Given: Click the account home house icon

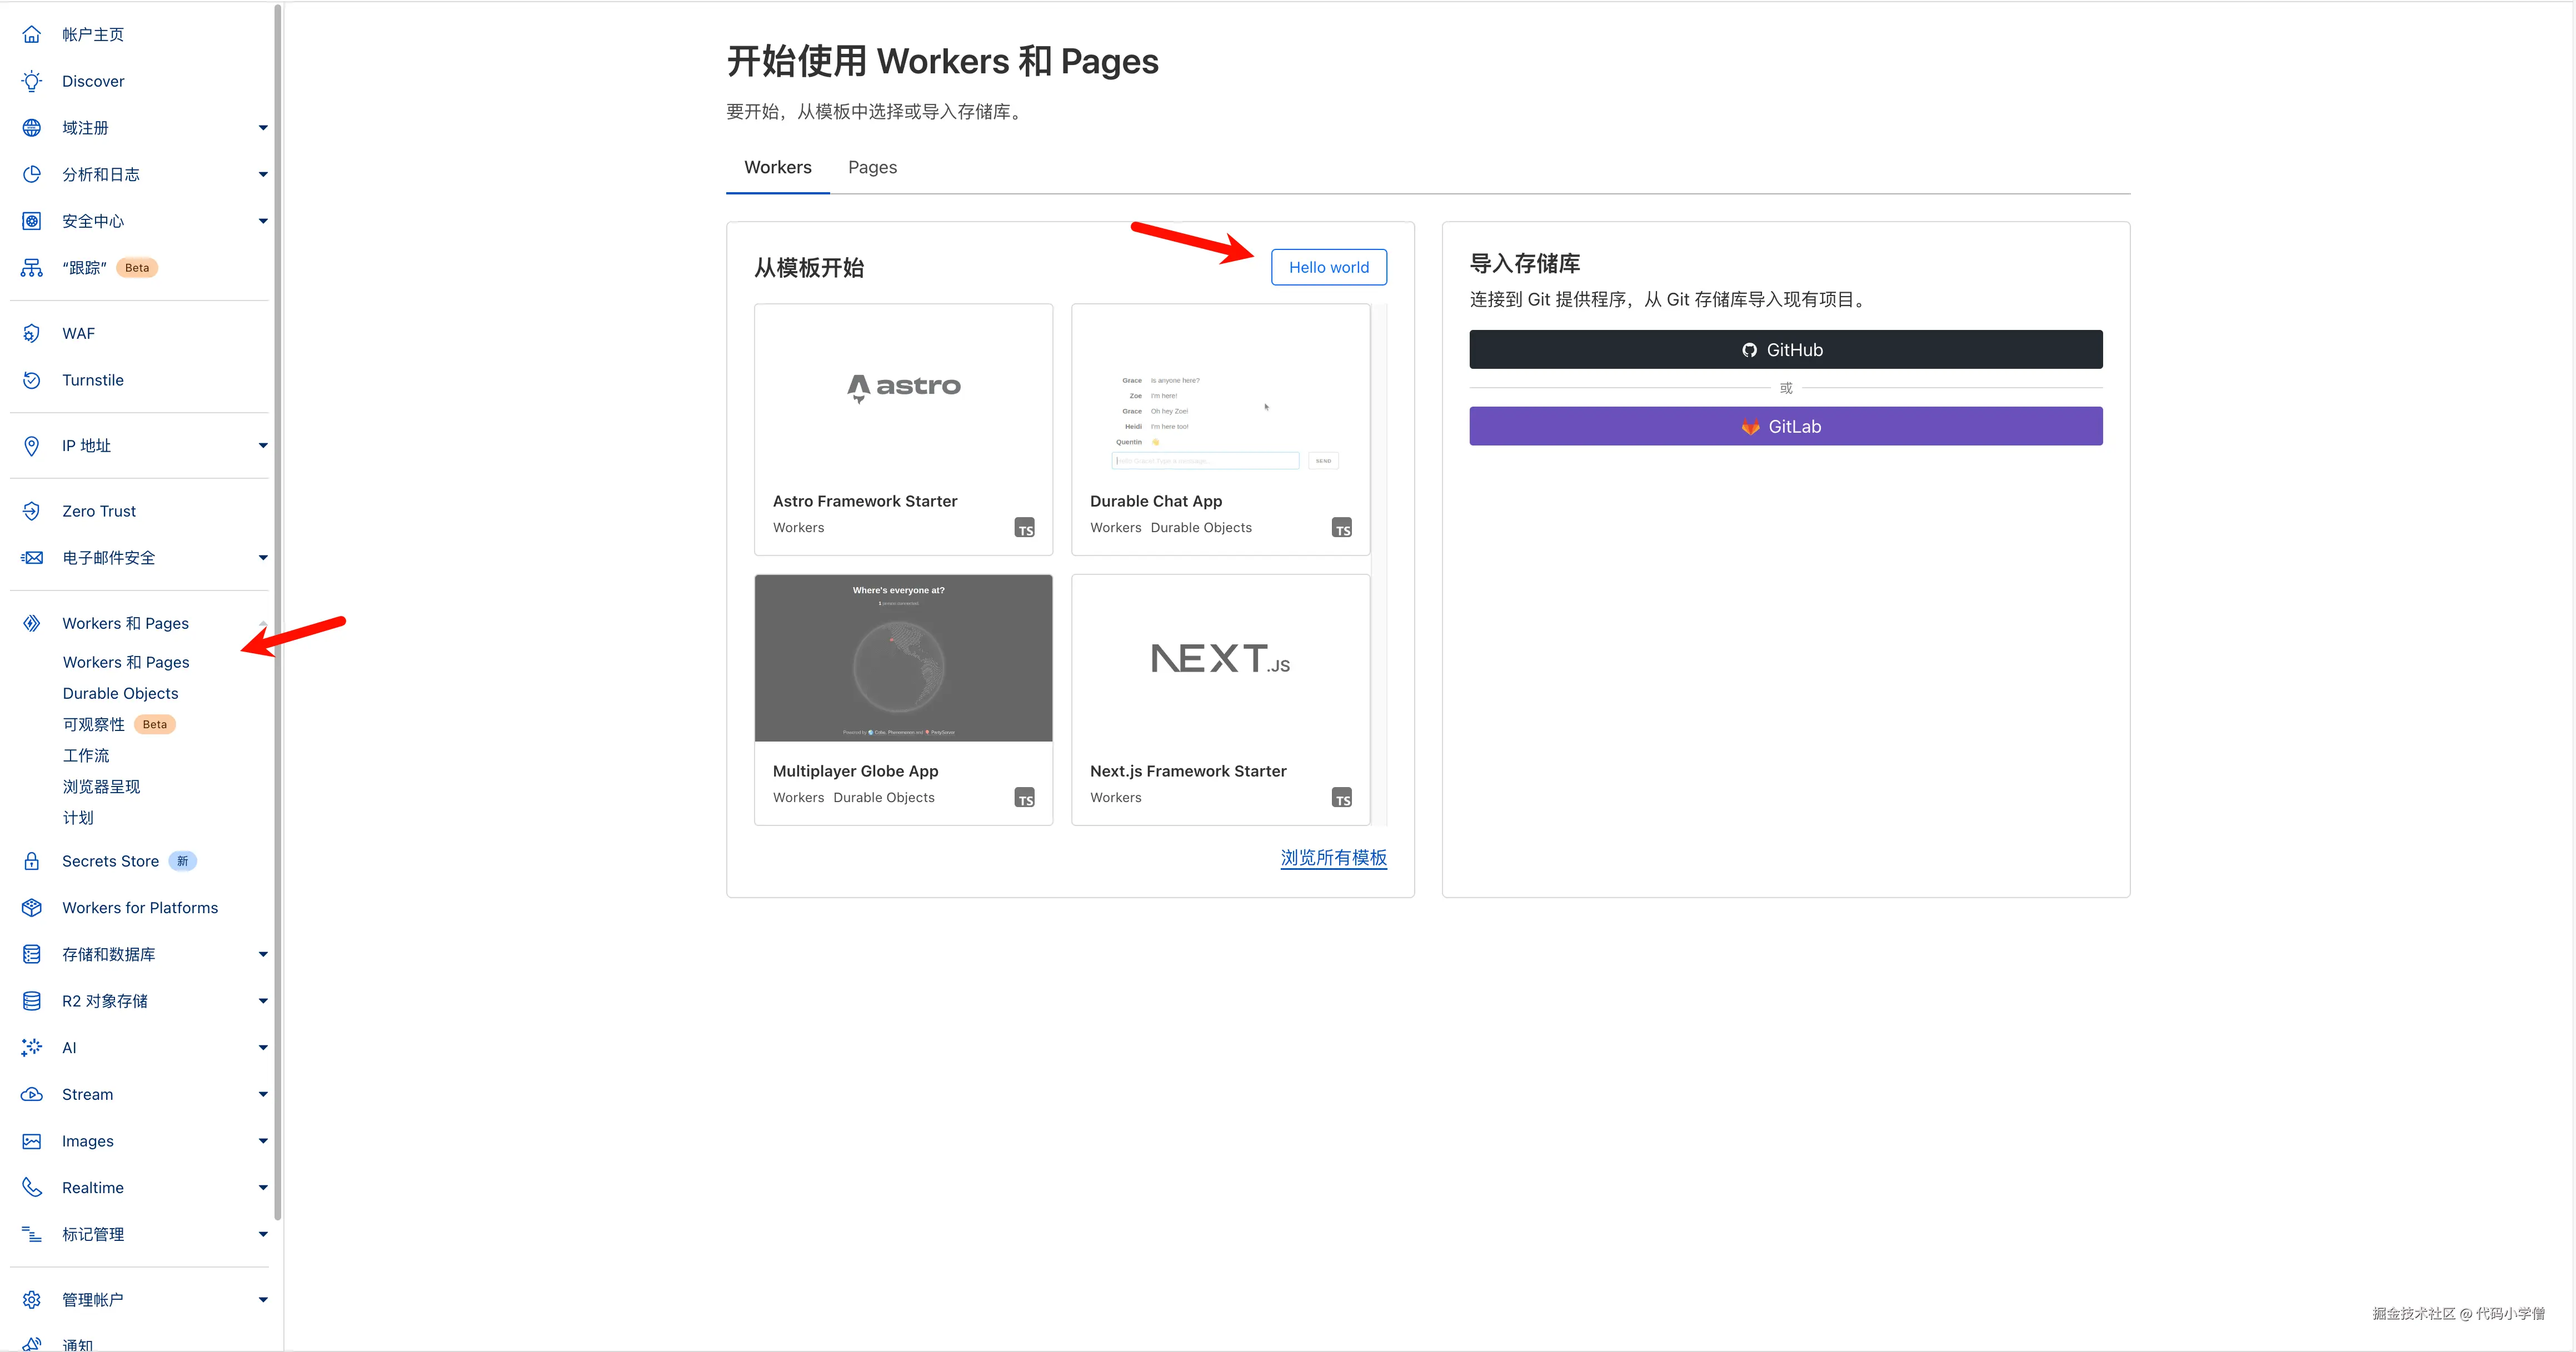Looking at the screenshot, I should (32, 35).
